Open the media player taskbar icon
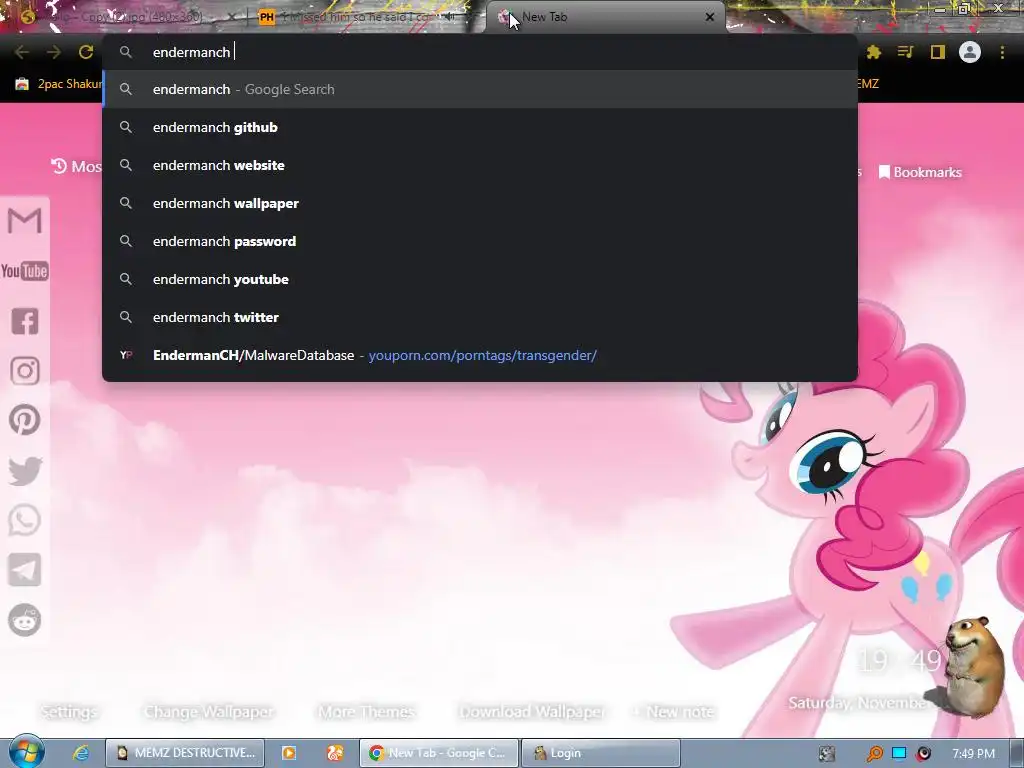 (289, 753)
